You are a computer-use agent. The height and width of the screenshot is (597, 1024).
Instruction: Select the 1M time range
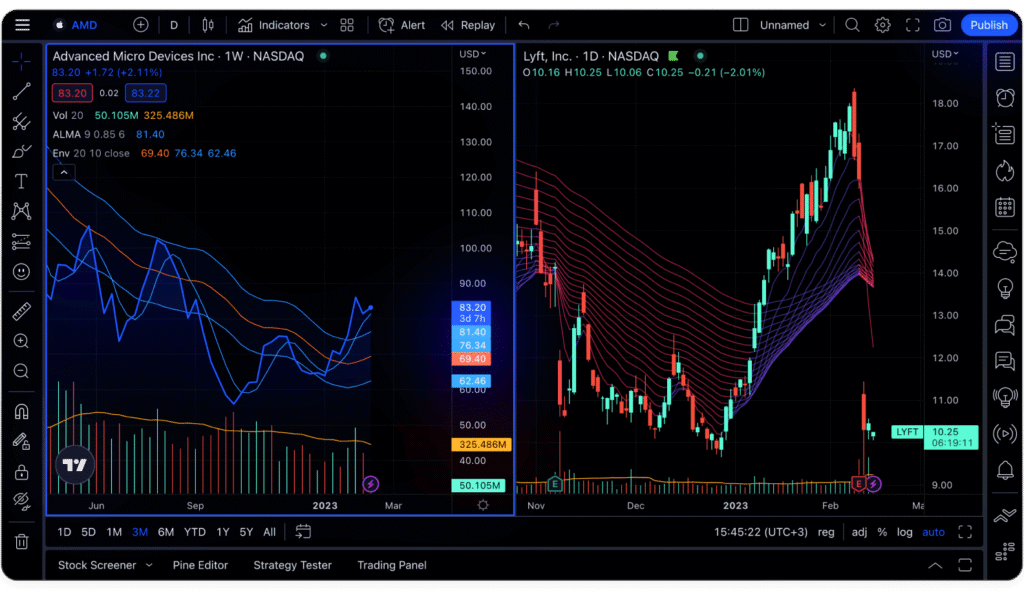click(x=114, y=532)
